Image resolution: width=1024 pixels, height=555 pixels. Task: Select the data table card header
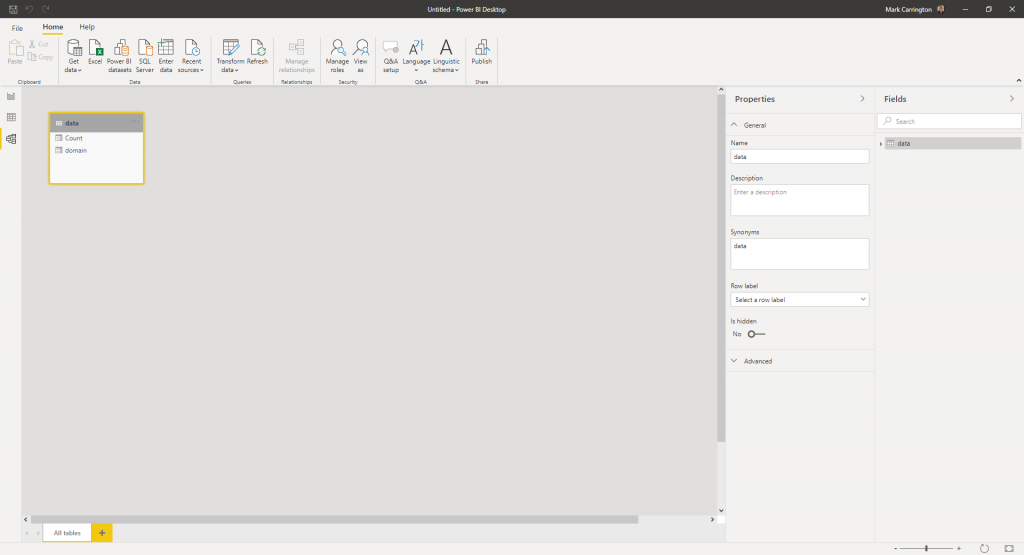tap(96, 123)
